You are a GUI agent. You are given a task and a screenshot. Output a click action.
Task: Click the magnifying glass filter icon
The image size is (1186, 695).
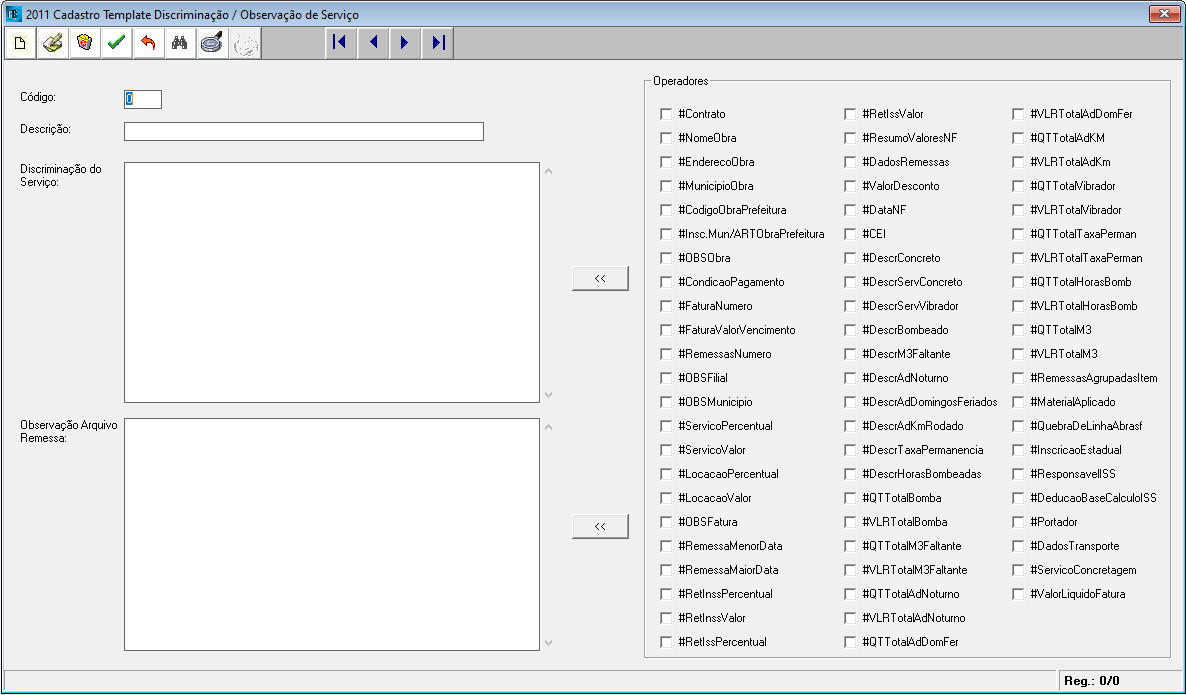(213, 43)
